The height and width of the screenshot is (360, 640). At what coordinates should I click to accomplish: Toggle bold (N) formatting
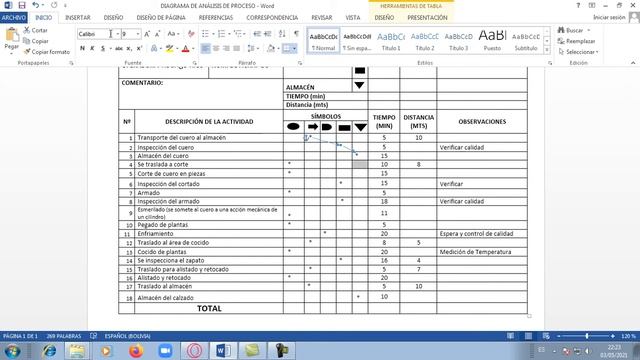click(82, 48)
